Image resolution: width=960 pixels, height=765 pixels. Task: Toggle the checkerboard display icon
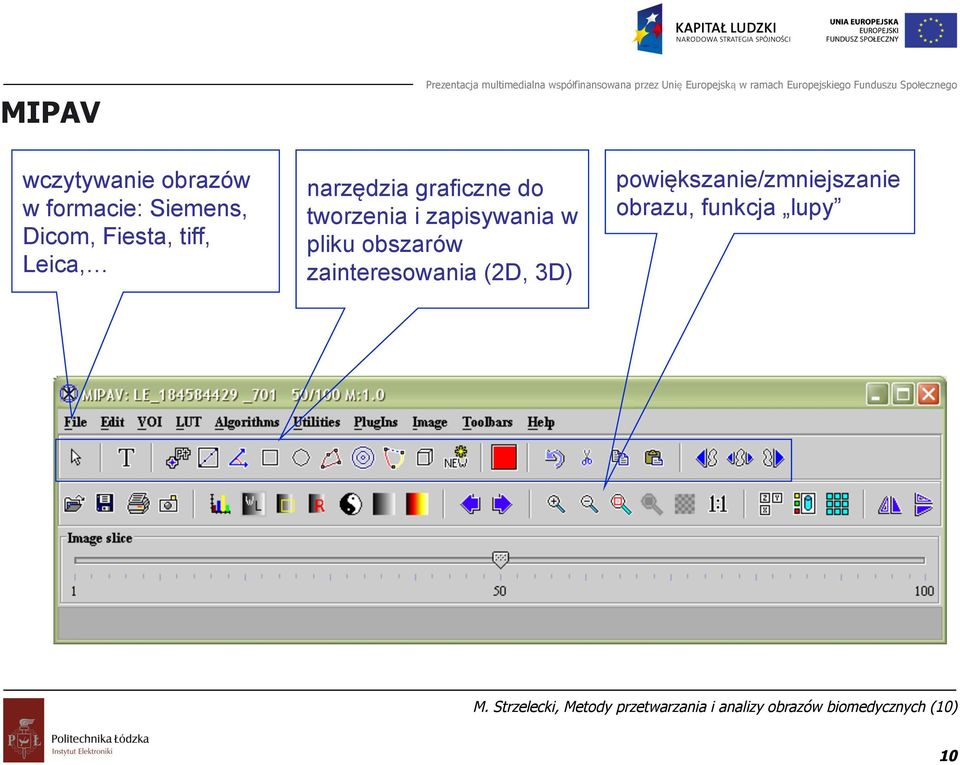tap(684, 504)
